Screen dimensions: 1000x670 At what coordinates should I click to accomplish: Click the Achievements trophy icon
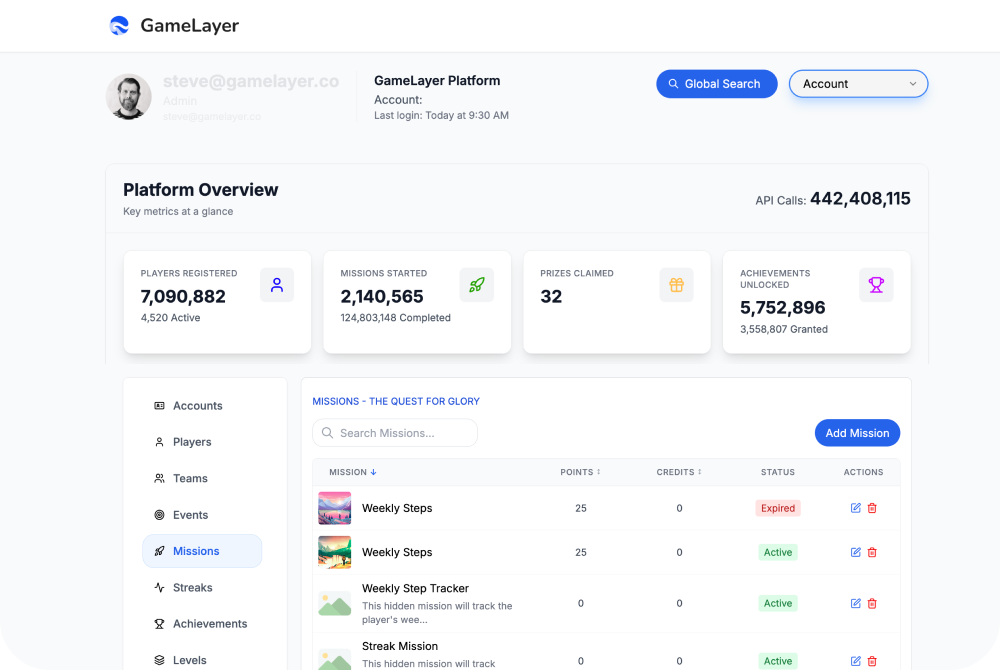160,623
